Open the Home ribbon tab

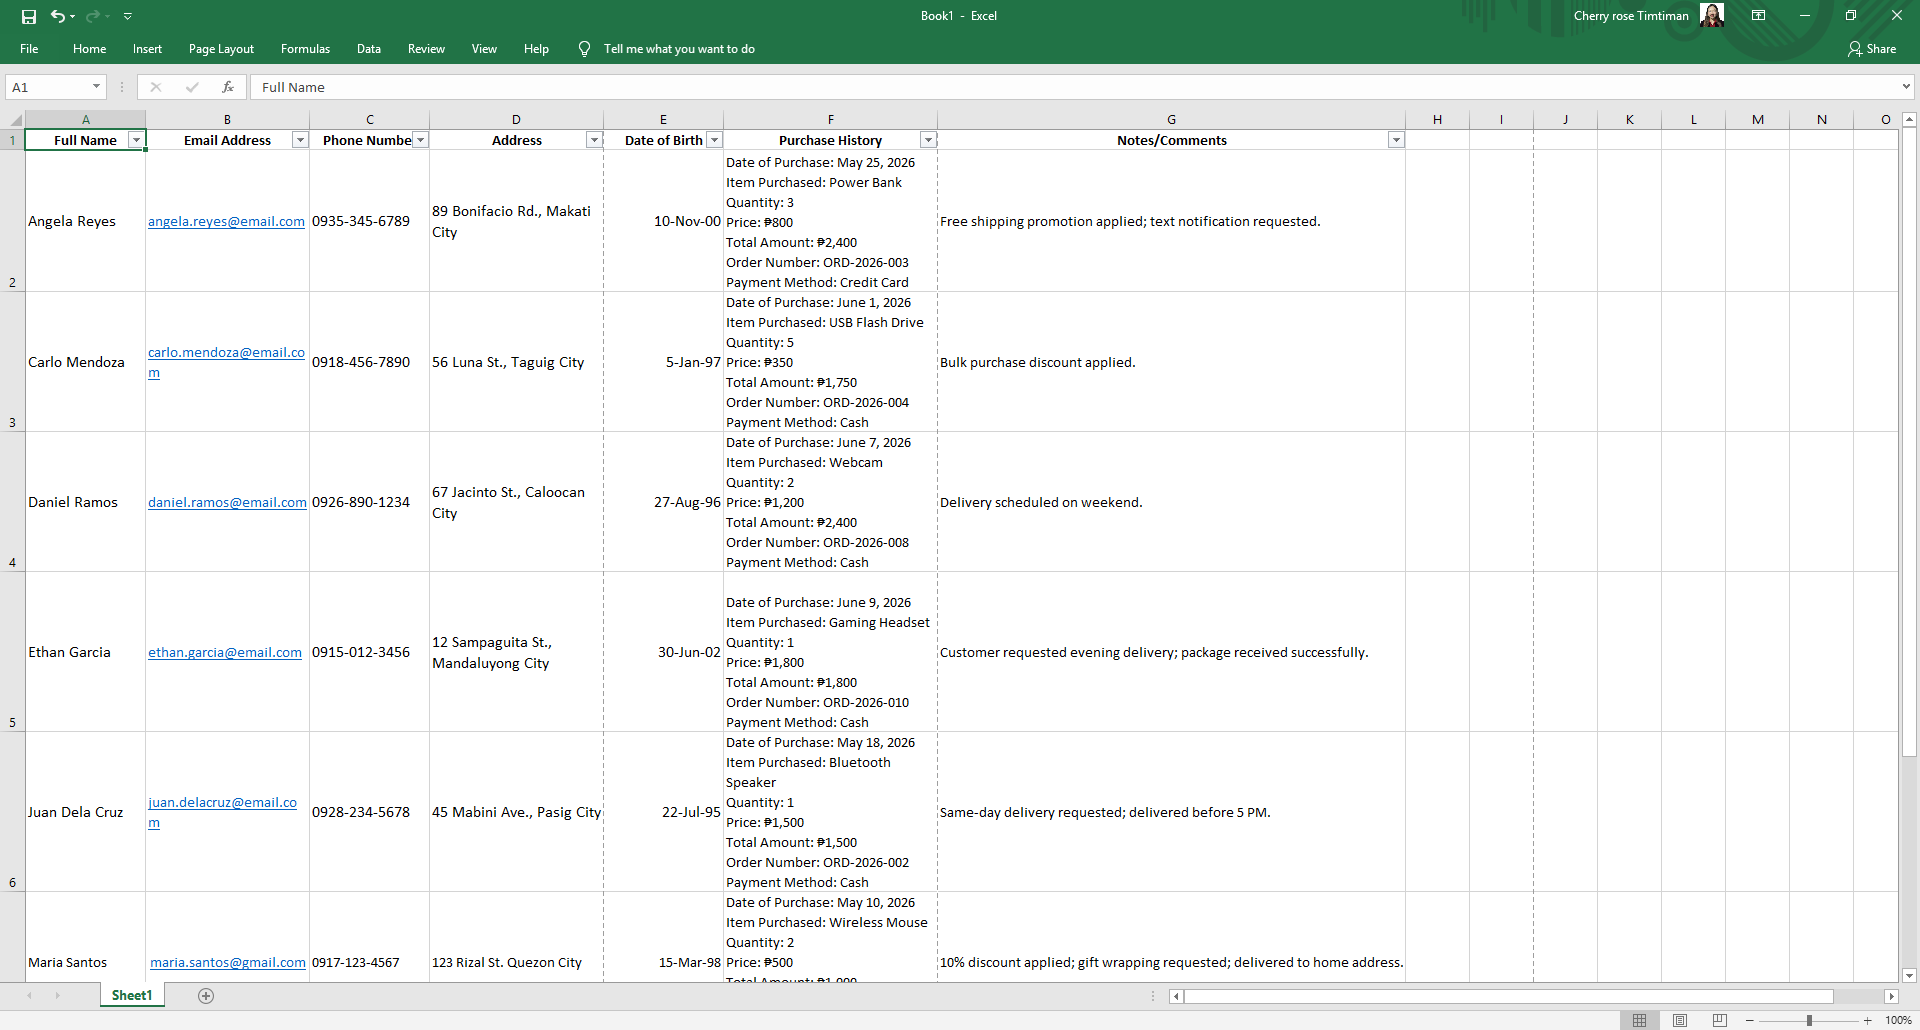tap(89, 49)
